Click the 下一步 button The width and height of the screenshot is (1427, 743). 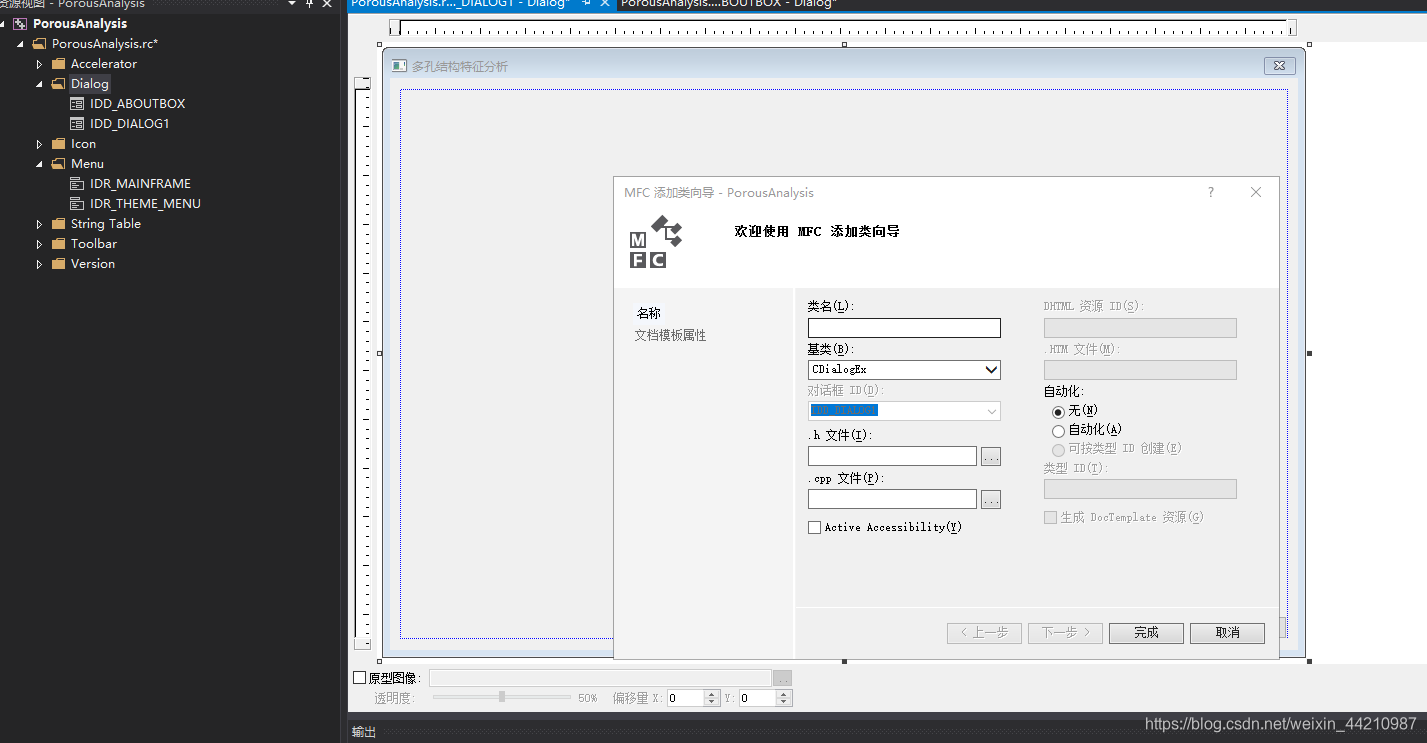tap(1065, 633)
